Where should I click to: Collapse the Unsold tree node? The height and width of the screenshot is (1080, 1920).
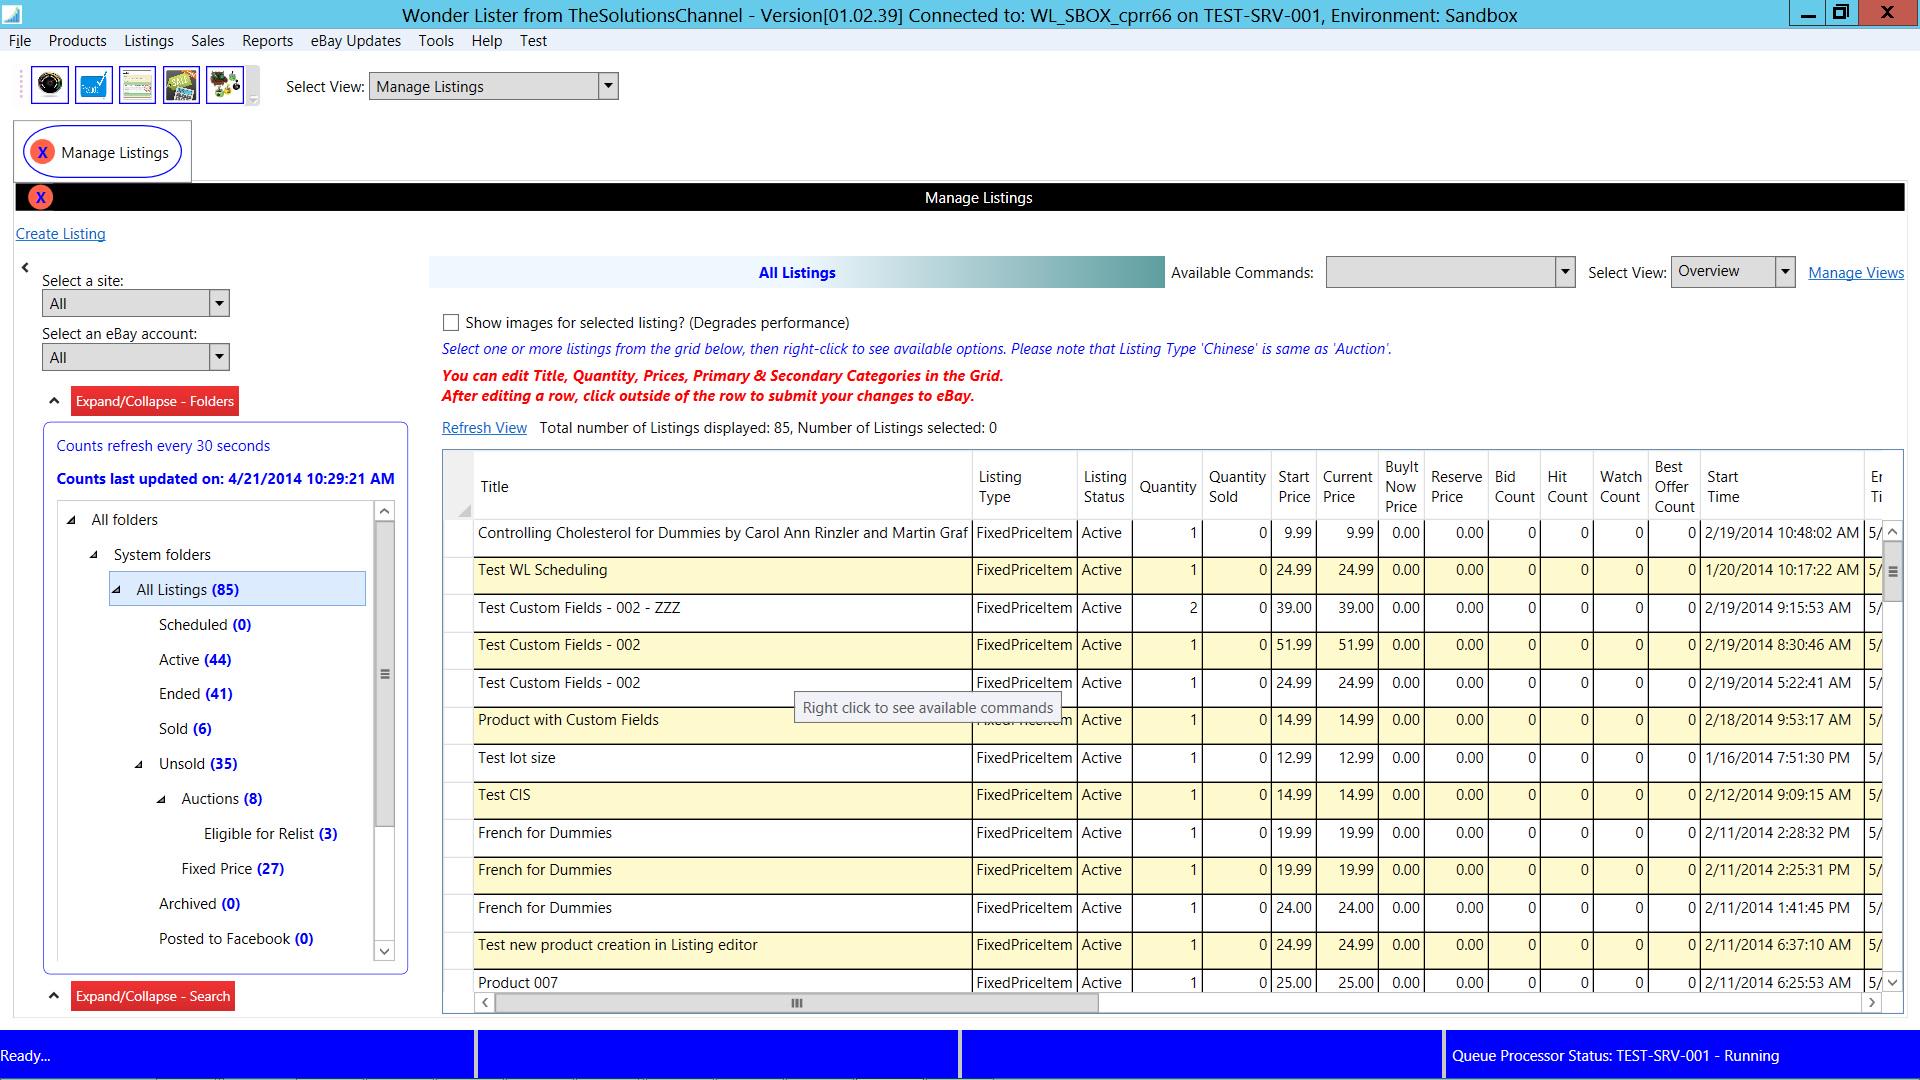139,764
